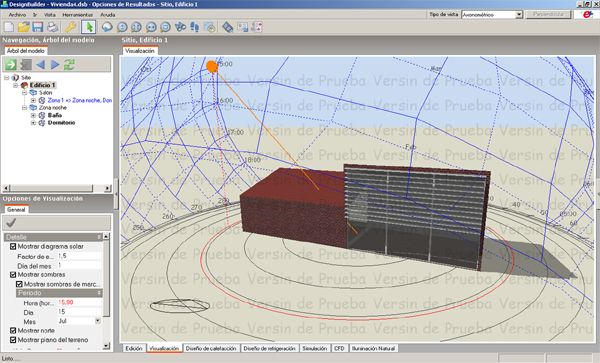Click the New file blank page icon
This screenshot has height=363, width=600.
click(9, 27)
